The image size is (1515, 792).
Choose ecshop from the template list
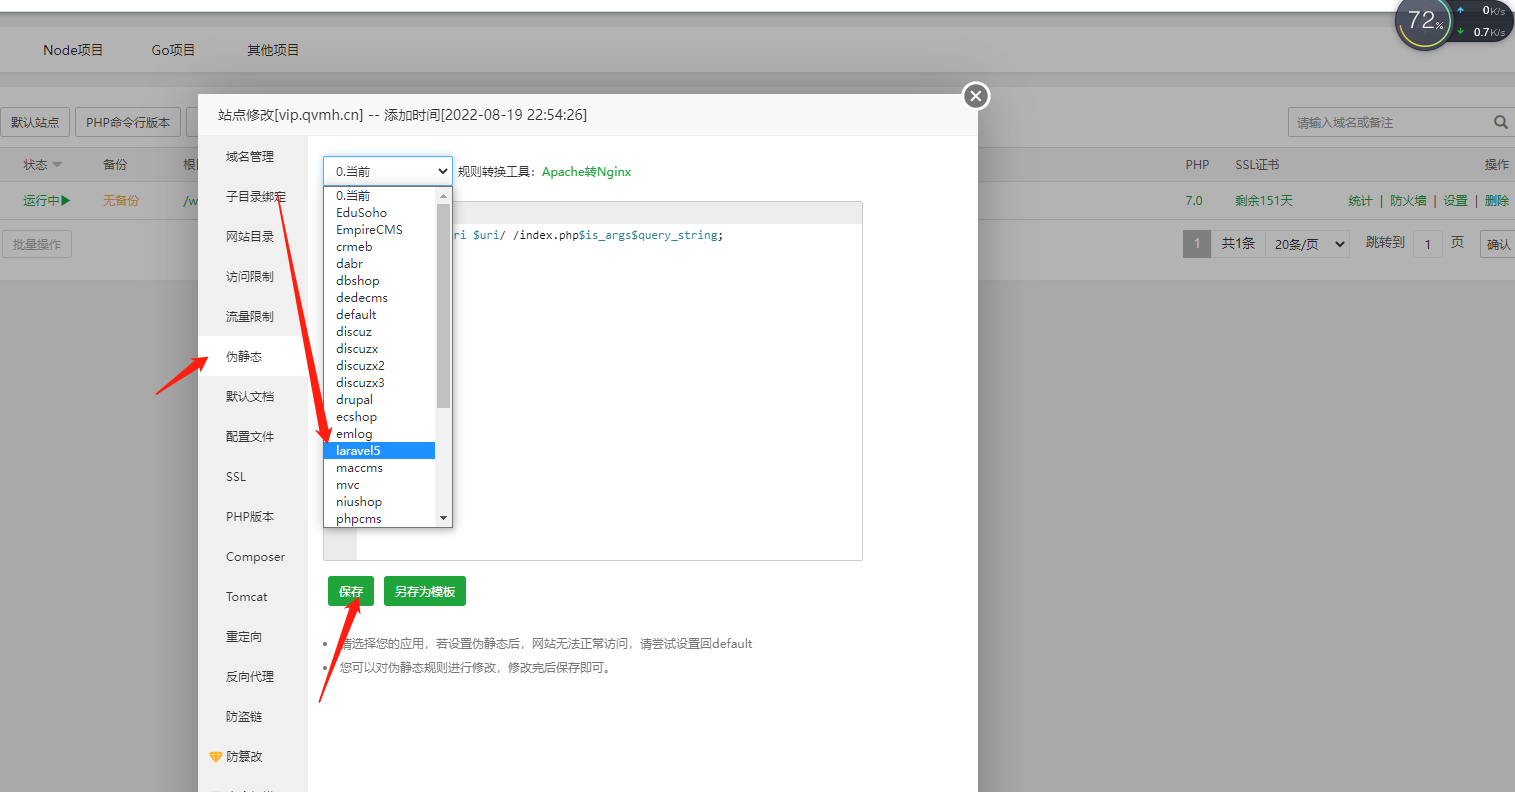point(379,417)
